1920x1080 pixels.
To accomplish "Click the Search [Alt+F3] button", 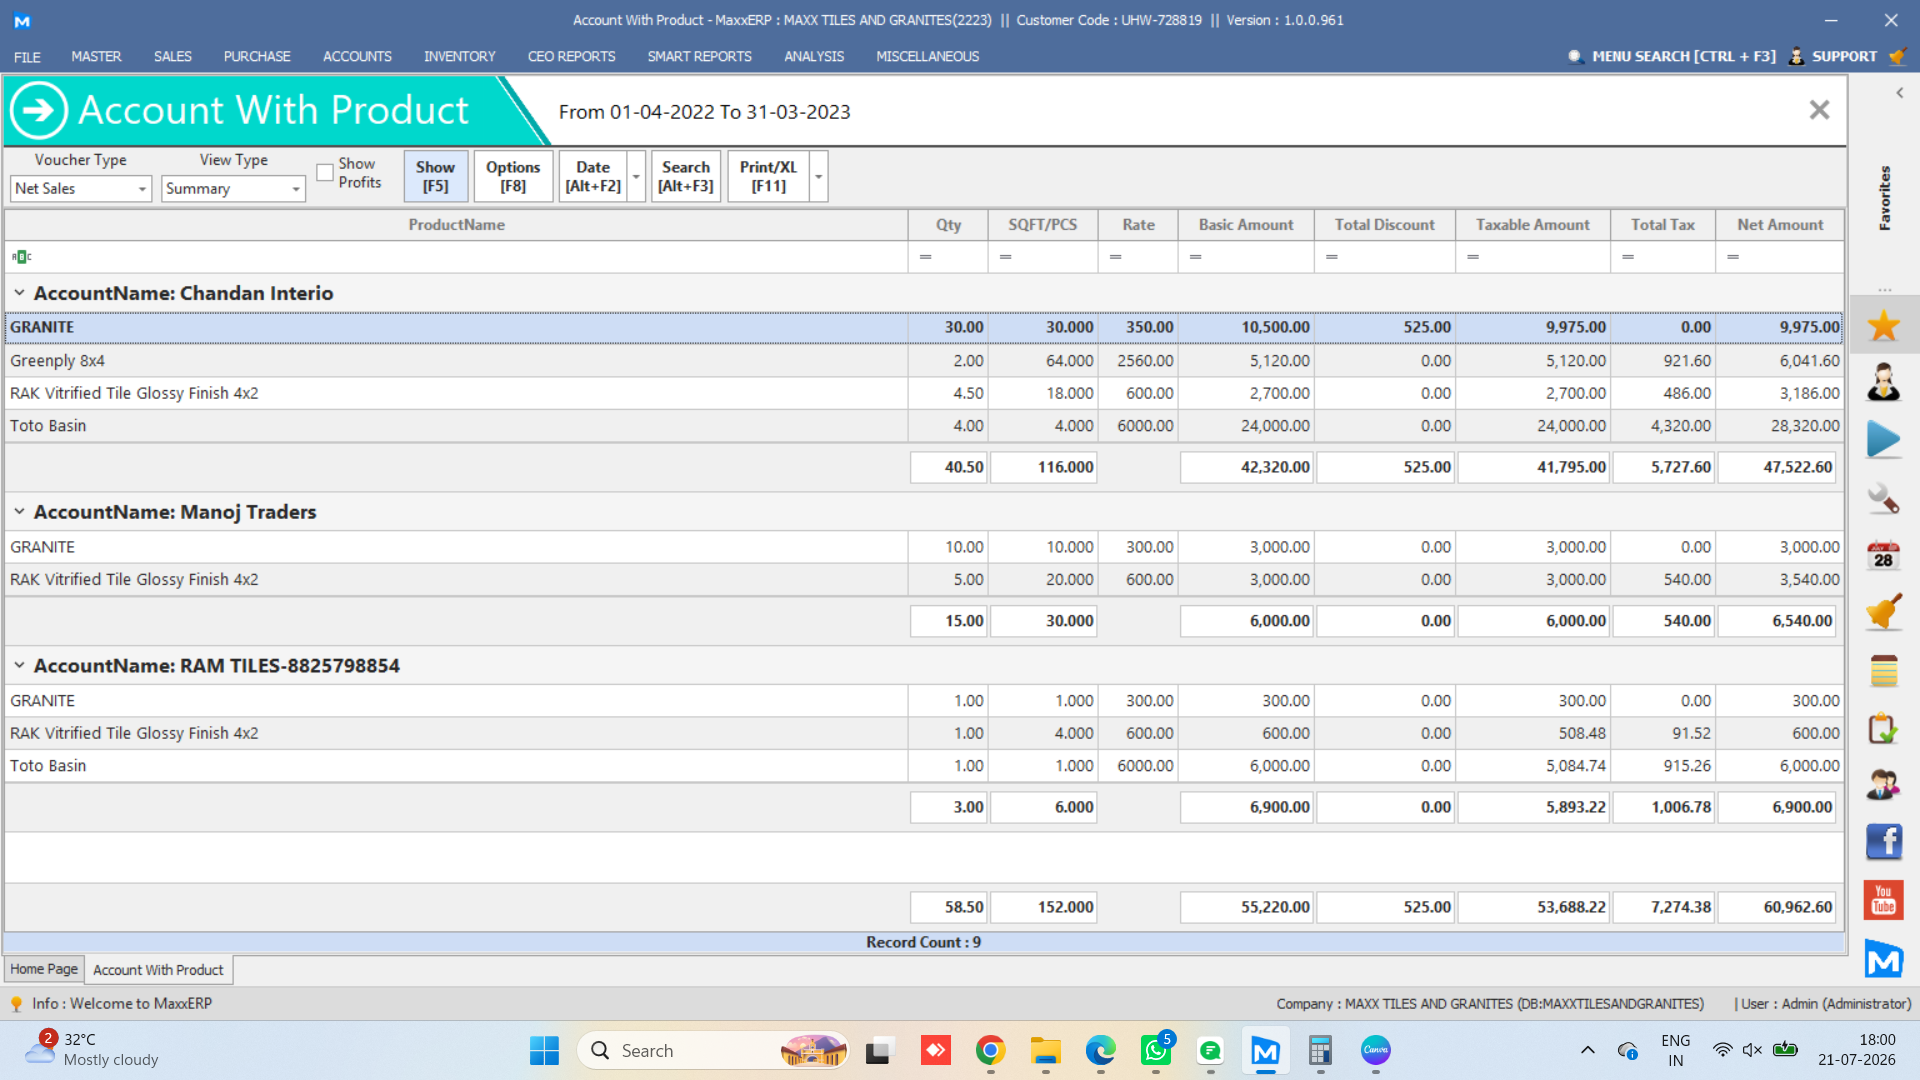I will [686, 176].
